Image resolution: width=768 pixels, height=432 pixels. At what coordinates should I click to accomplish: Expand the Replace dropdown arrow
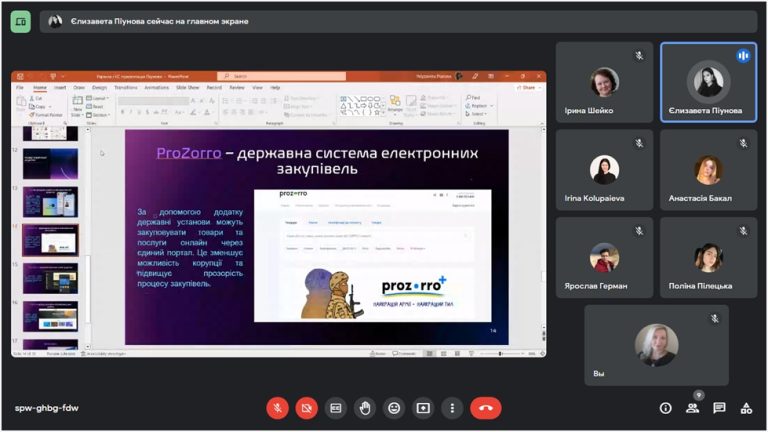pos(491,106)
